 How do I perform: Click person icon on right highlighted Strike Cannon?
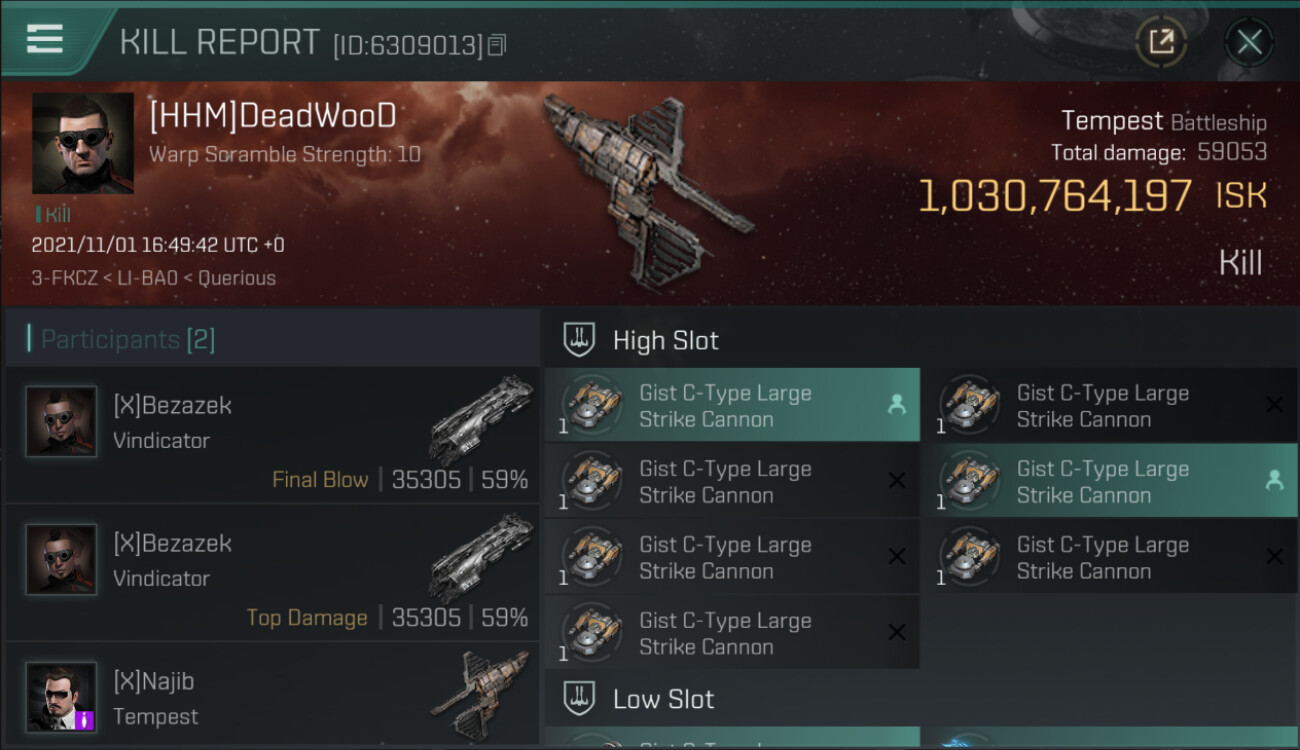1274,480
